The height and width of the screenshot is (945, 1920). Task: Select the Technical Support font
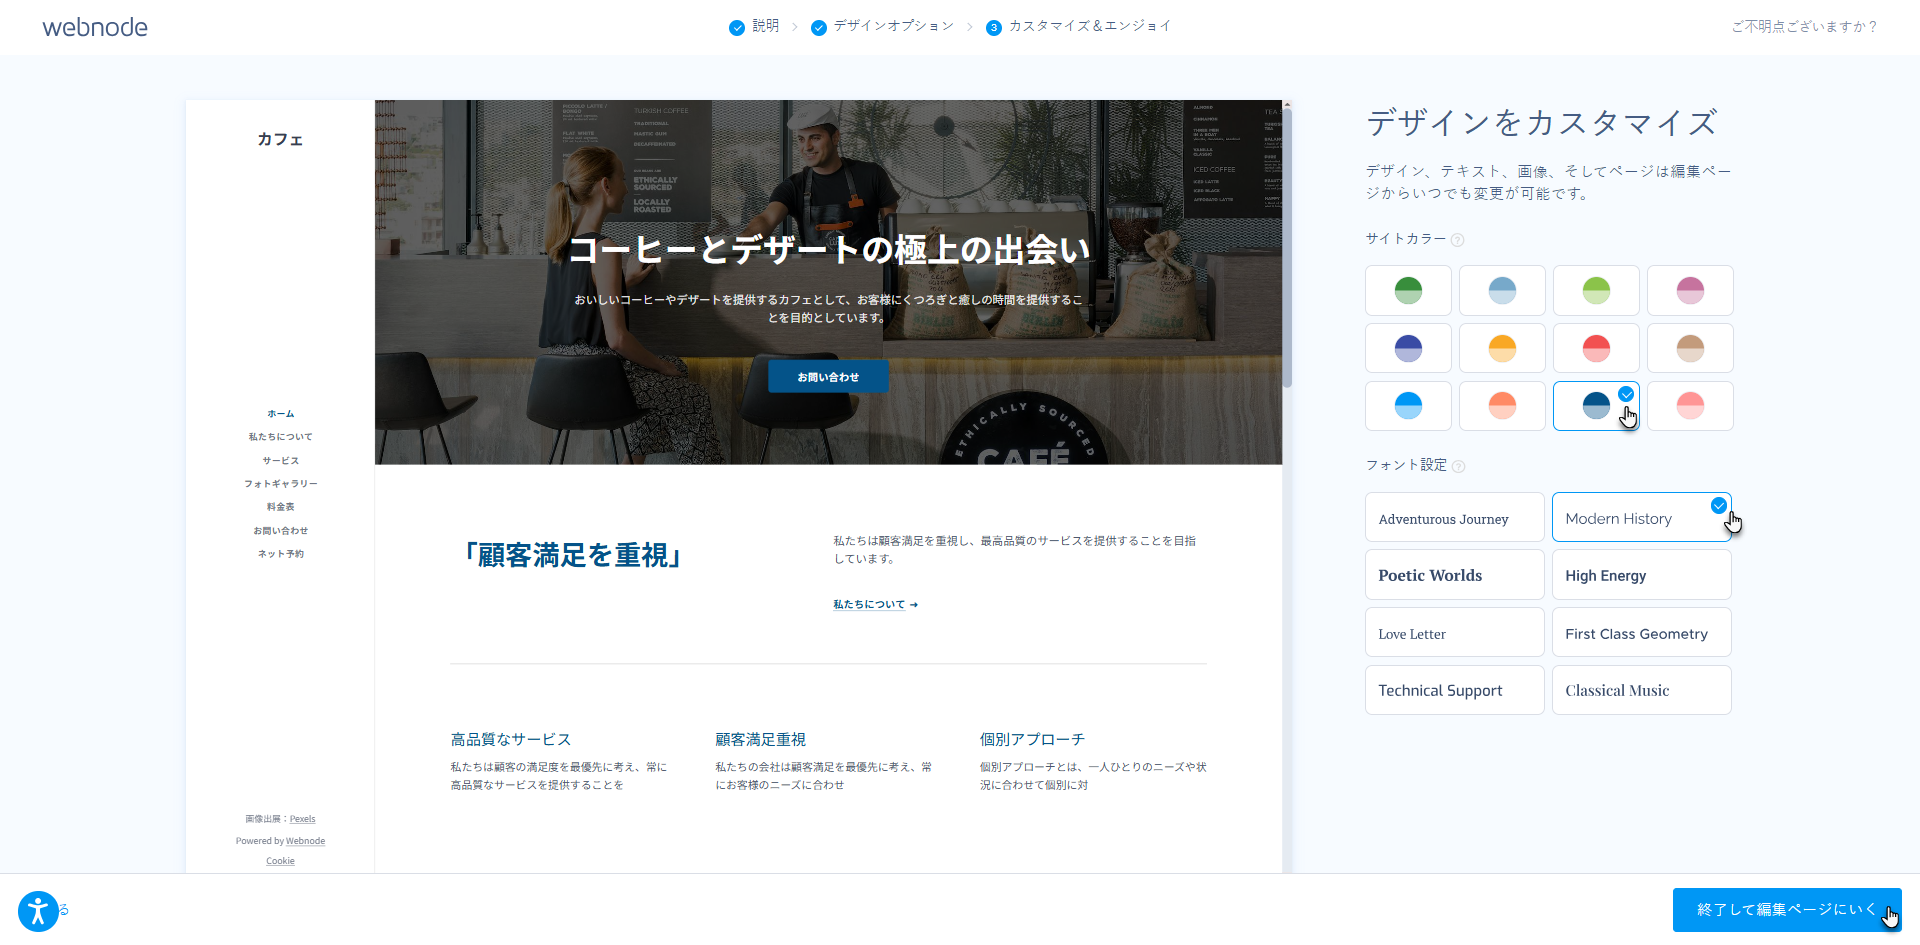pos(1455,690)
